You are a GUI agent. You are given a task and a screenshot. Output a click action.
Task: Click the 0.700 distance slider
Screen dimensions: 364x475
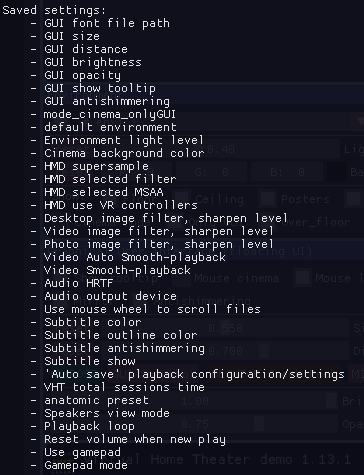point(277,351)
